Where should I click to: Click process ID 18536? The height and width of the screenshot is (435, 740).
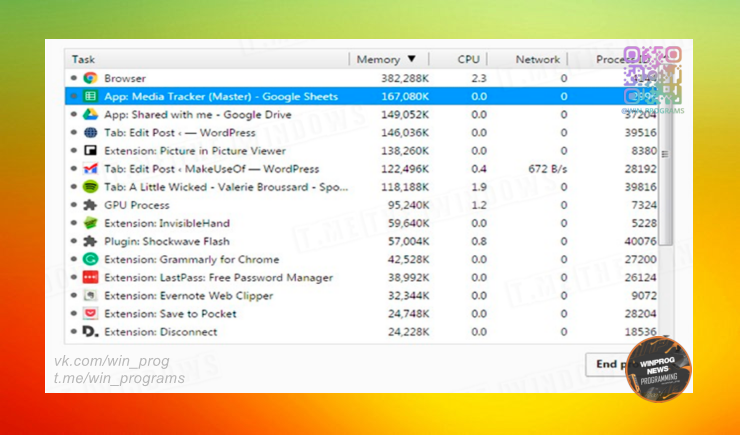[x=640, y=332]
